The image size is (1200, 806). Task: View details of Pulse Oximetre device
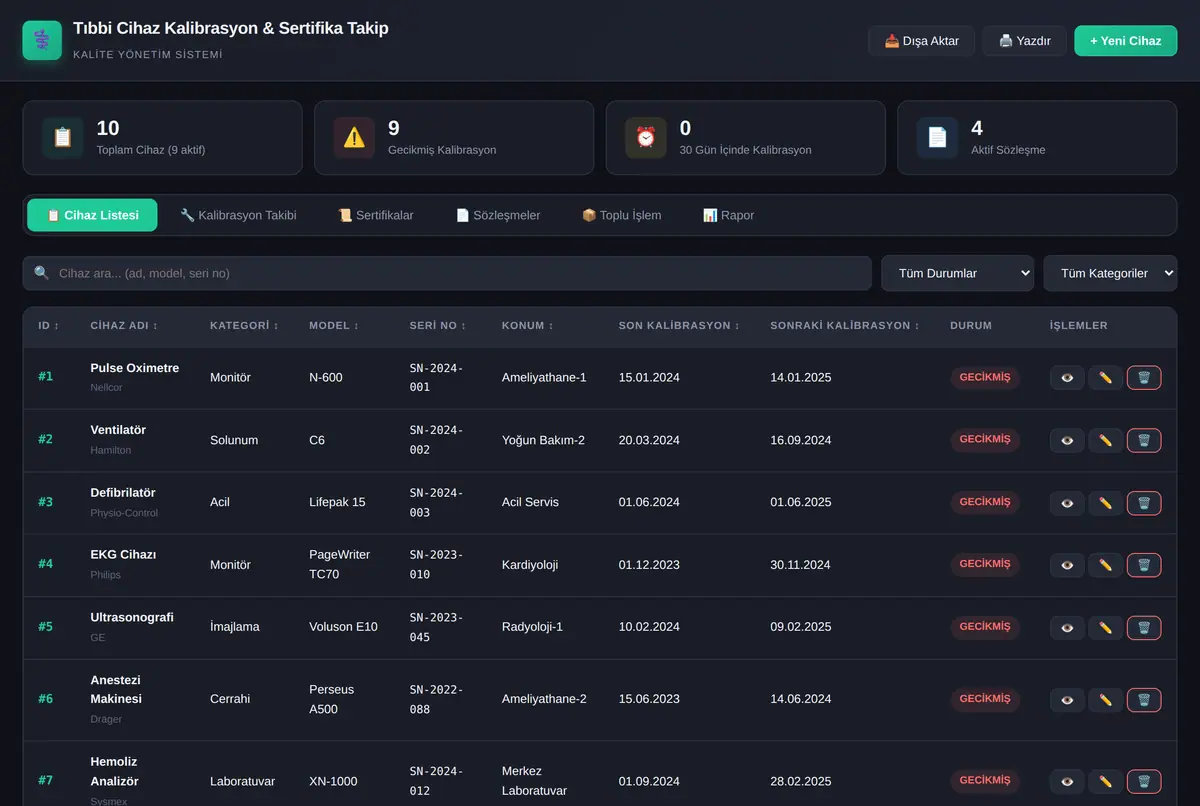coord(1067,378)
